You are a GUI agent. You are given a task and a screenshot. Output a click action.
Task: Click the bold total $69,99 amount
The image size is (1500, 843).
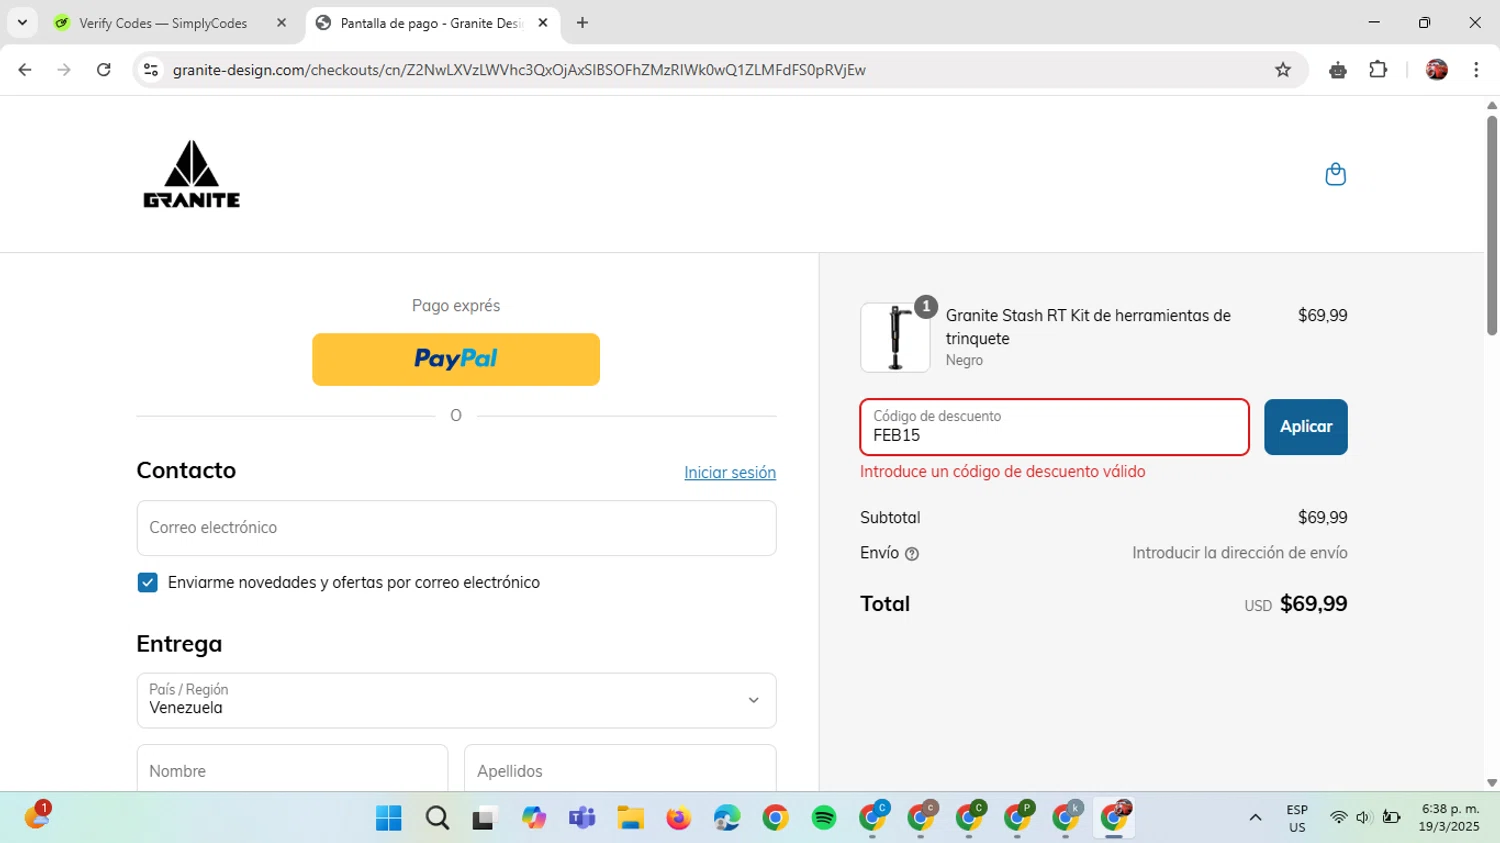1313,604
